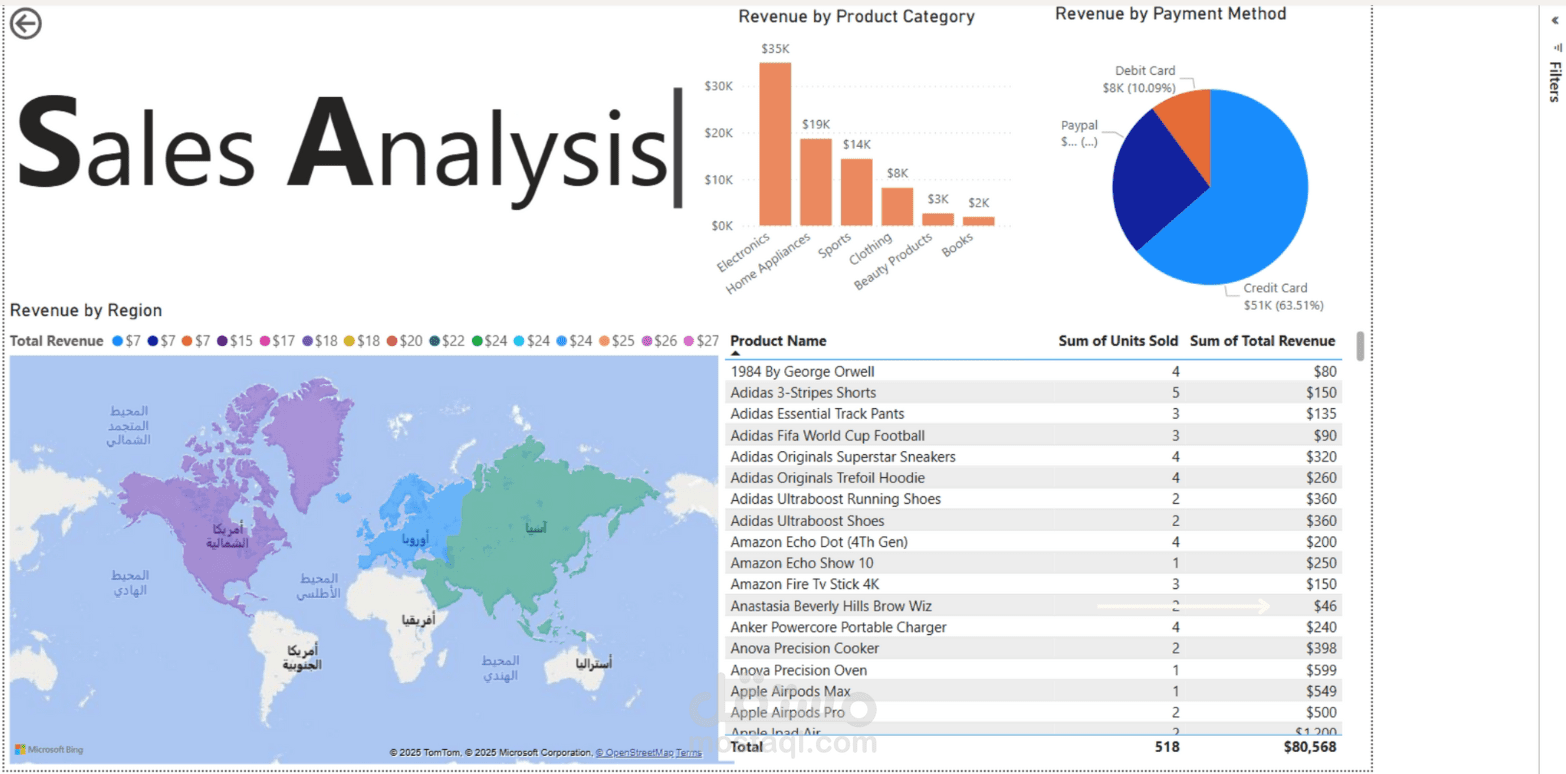Open the map Terms link
The height and width of the screenshot is (774, 1566).
click(688, 752)
